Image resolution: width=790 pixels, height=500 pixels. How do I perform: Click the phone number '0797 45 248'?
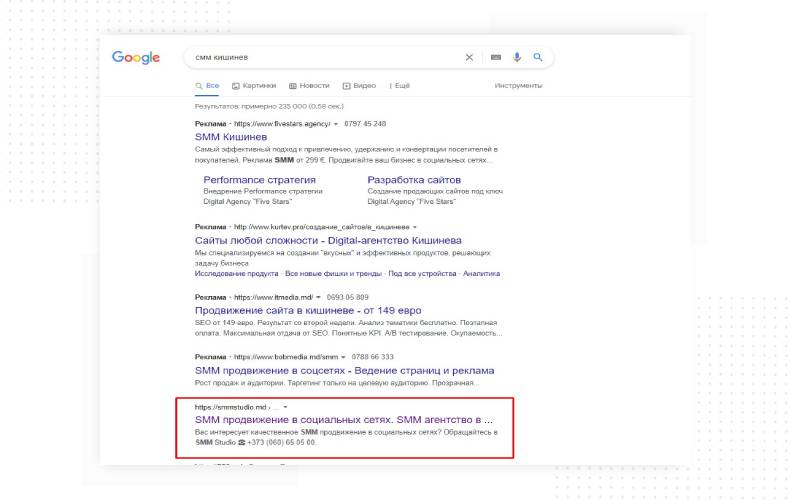365,124
